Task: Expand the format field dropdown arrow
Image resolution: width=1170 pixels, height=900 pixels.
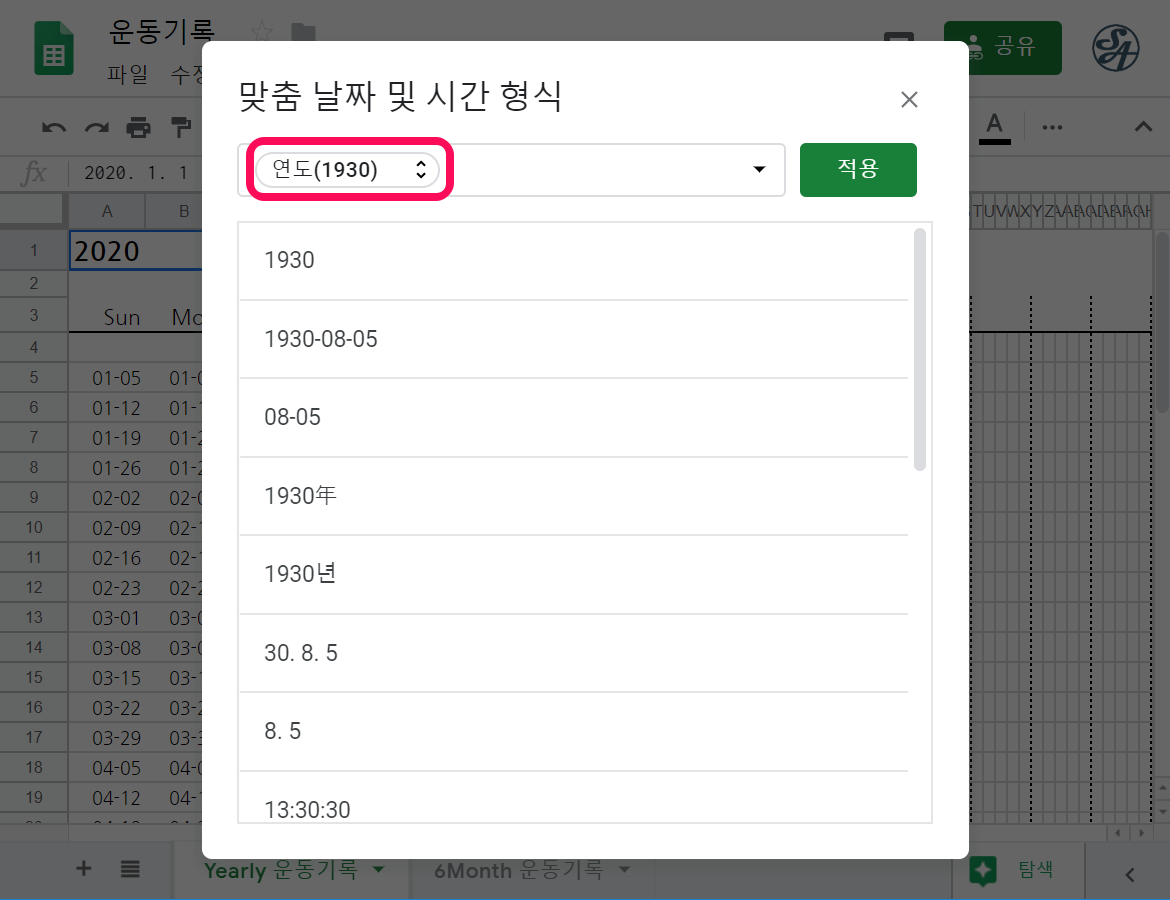Action: click(x=759, y=170)
